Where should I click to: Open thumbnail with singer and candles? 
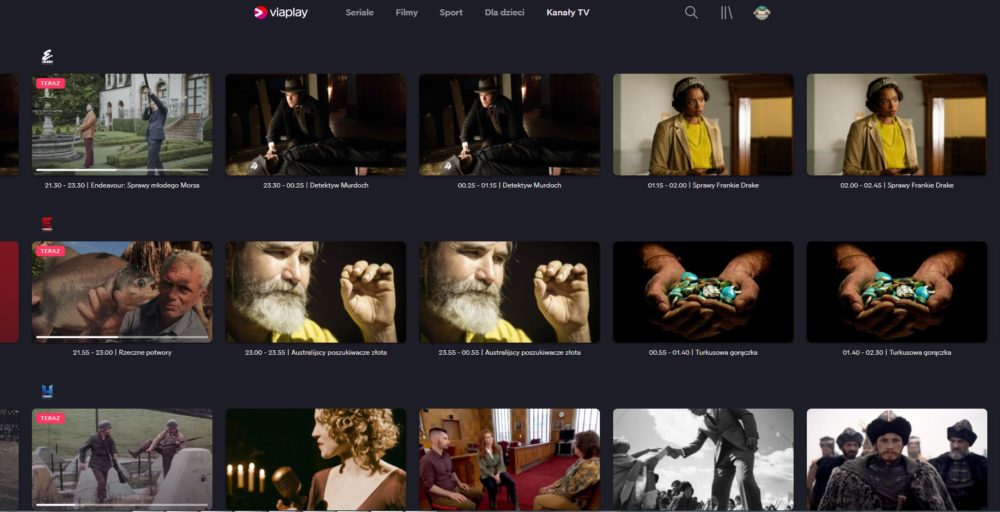click(x=316, y=458)
